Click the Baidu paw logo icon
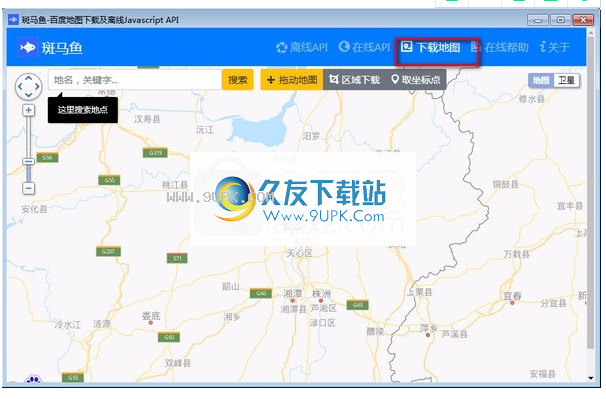 tap(34, 379)
